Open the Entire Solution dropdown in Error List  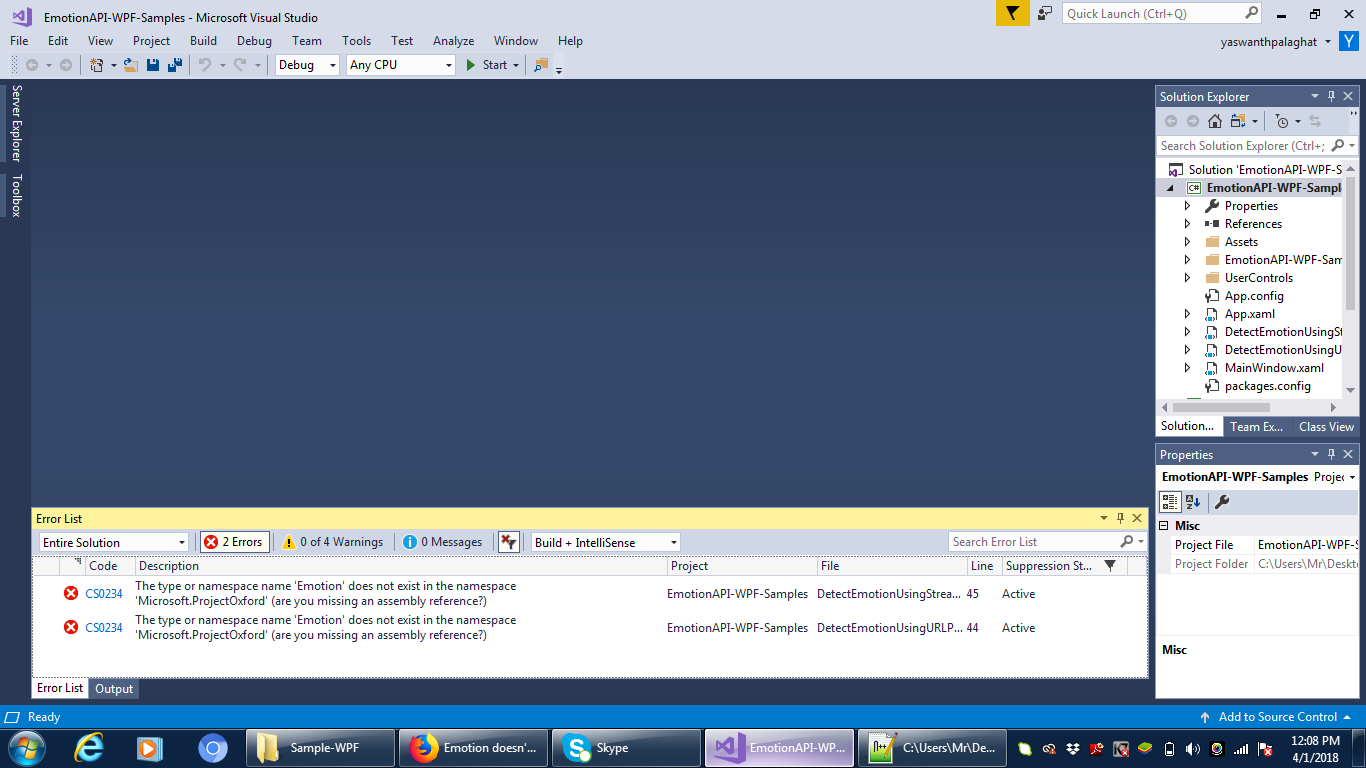tap(112, 541)
